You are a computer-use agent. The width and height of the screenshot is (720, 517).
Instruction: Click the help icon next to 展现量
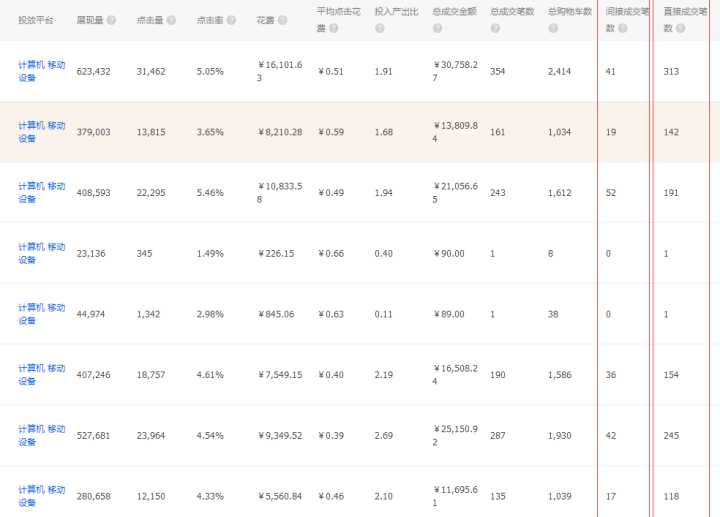[x=111, y=20]
